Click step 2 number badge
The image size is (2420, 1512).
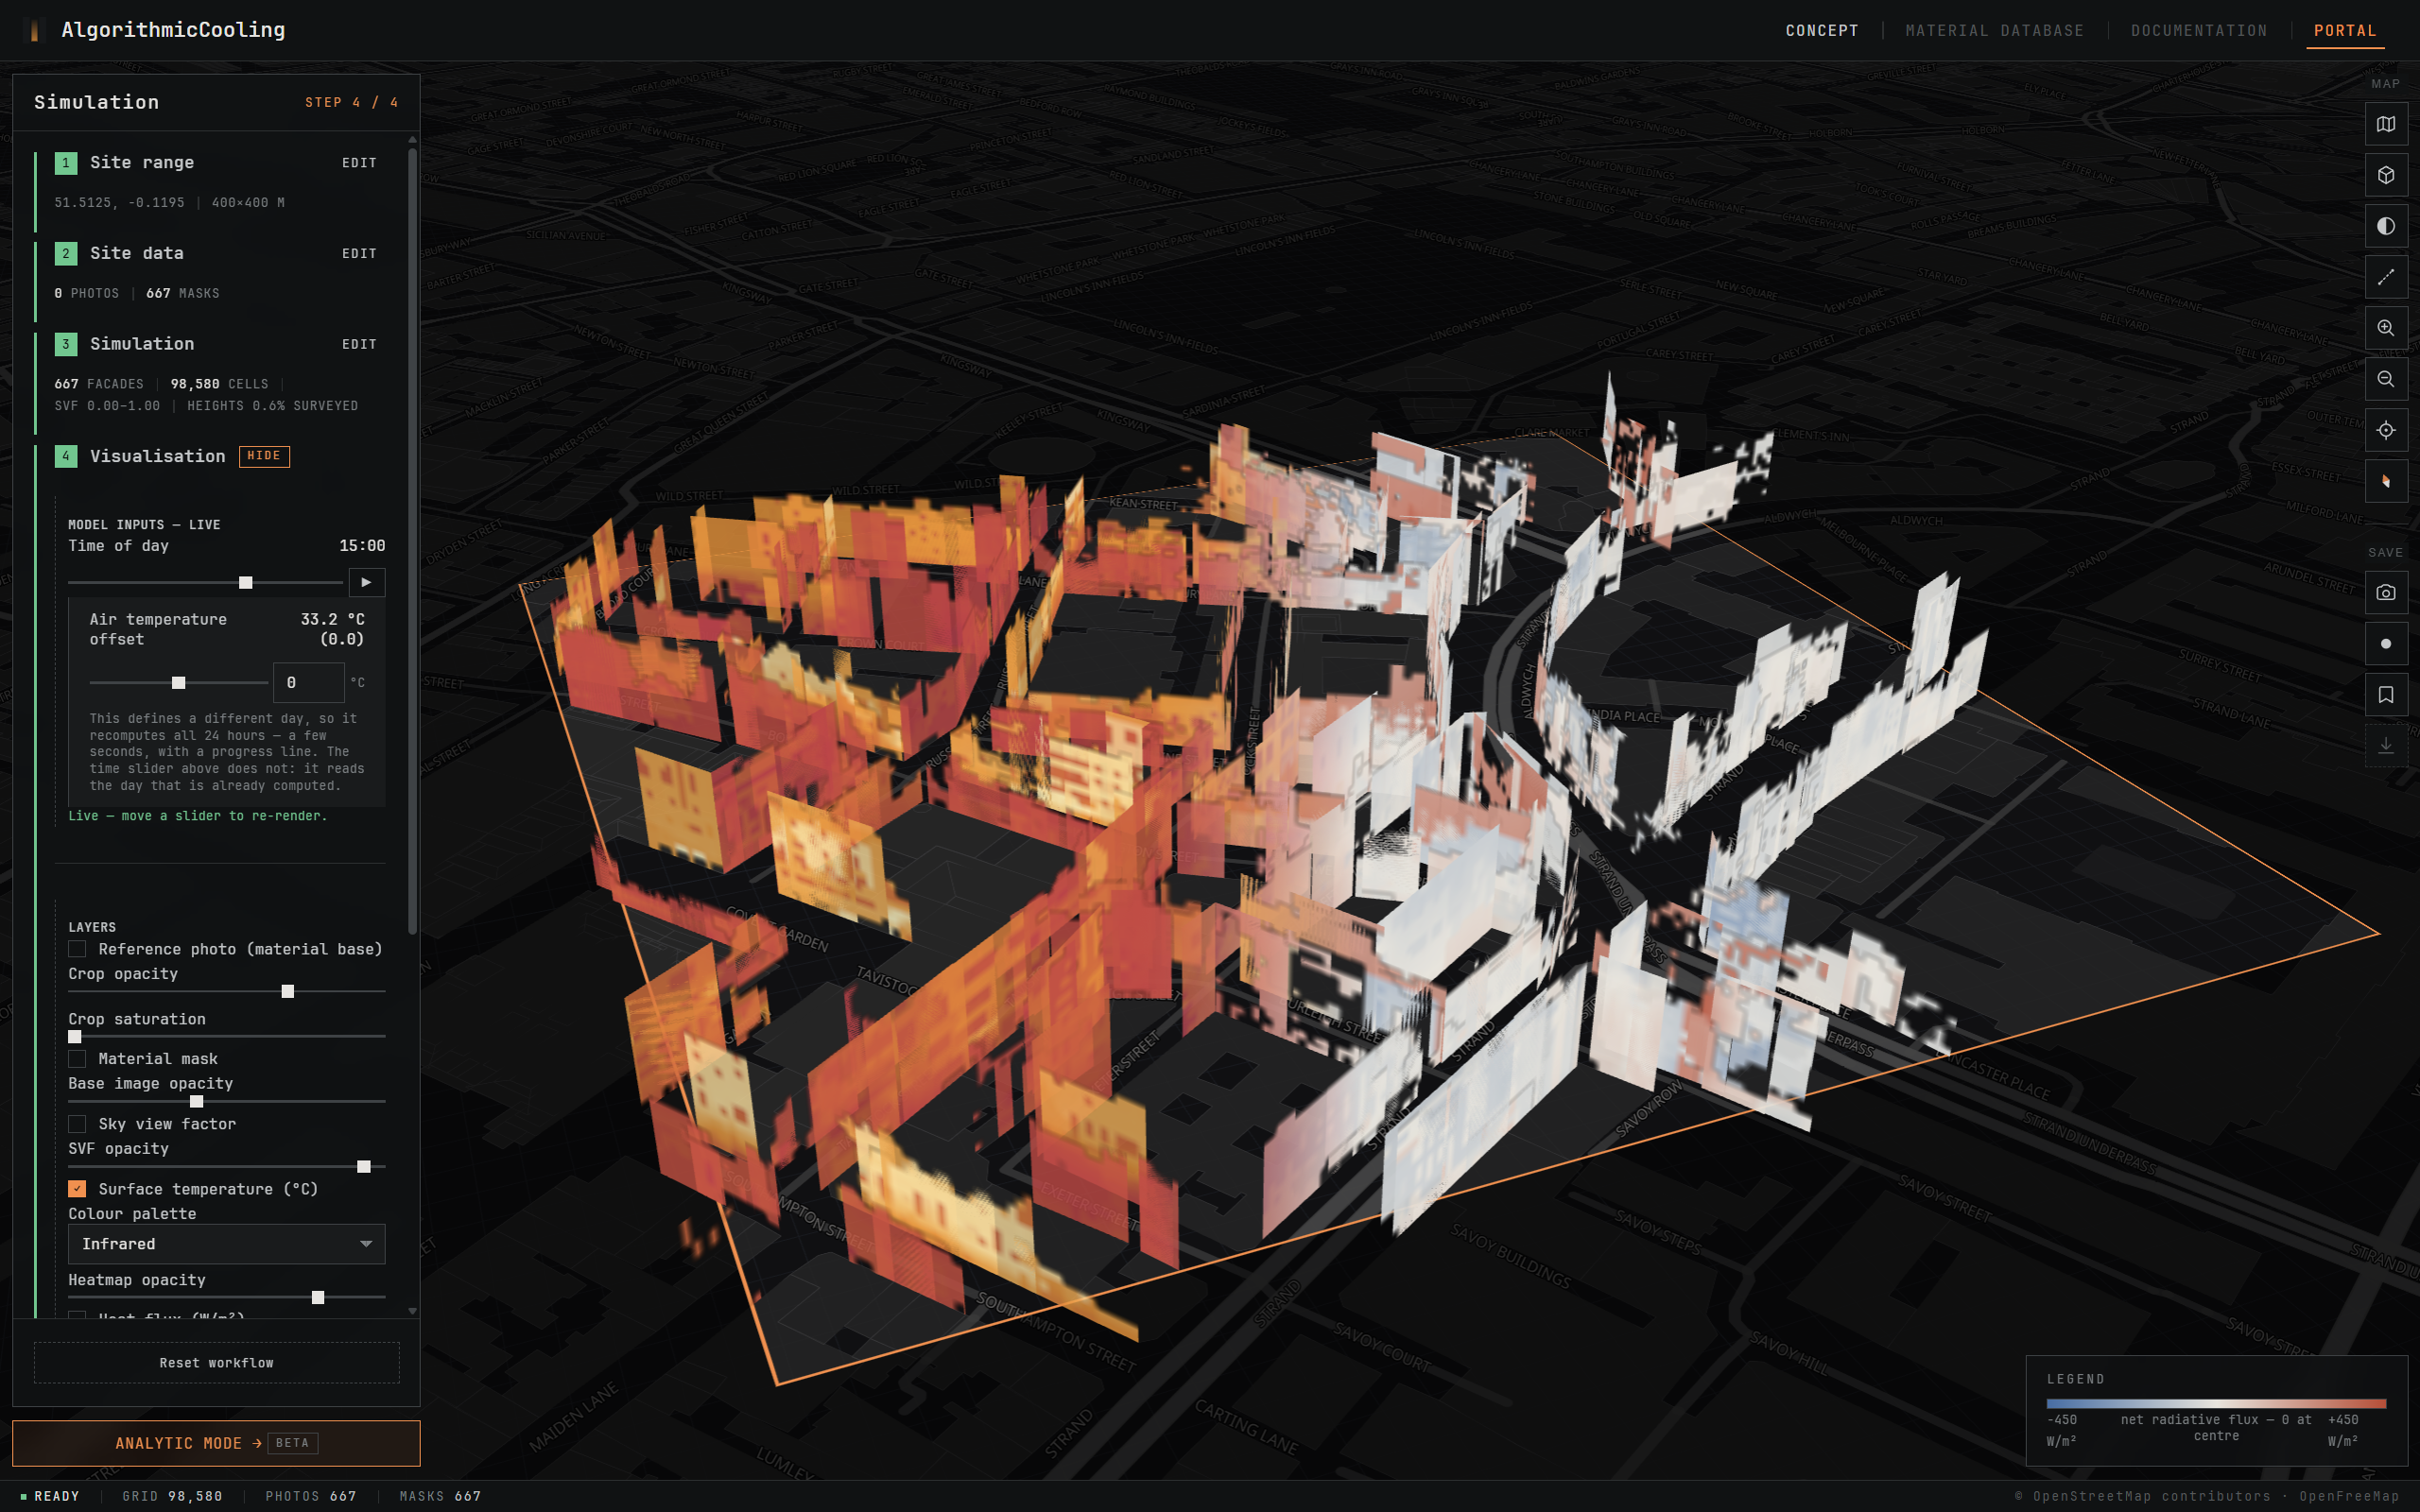(66, 254)
